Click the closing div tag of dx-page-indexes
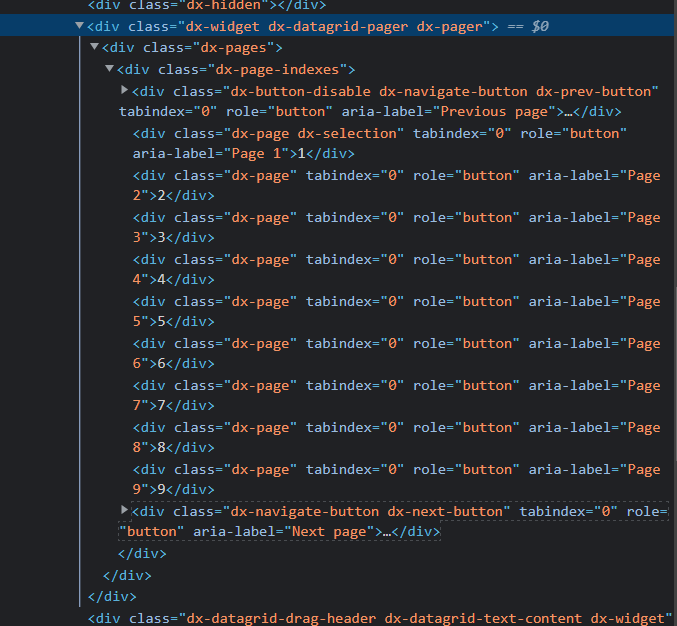Image resolution: width=677 pixels, height=626 pixels. (142, 553)
